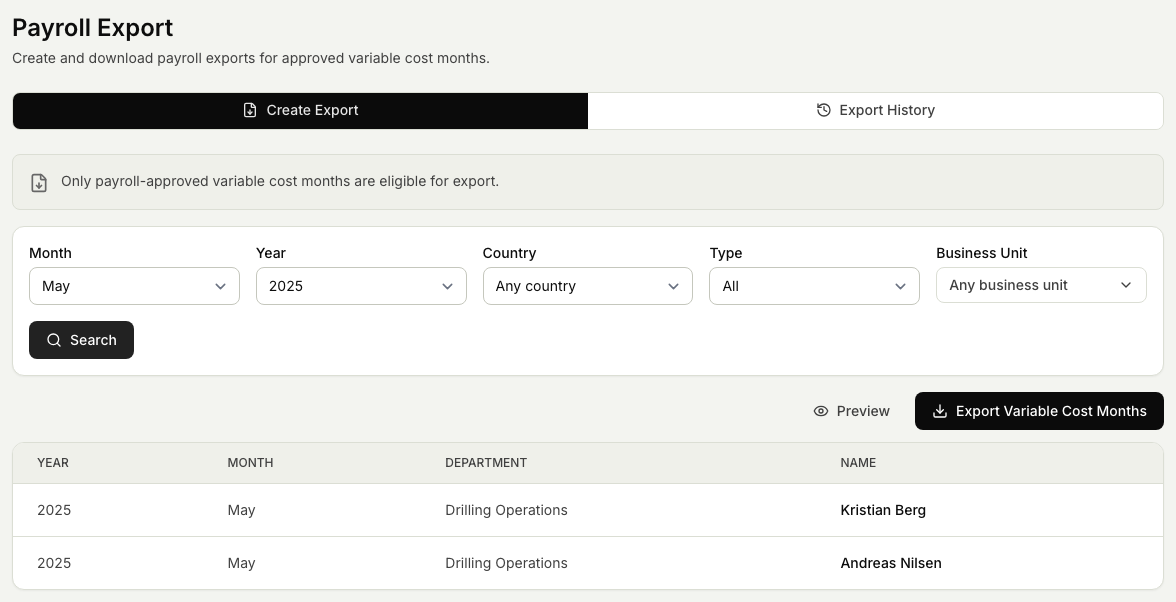1176x602 pixels.
Task: Click the Country field label
Action: (x=509, y=253)
